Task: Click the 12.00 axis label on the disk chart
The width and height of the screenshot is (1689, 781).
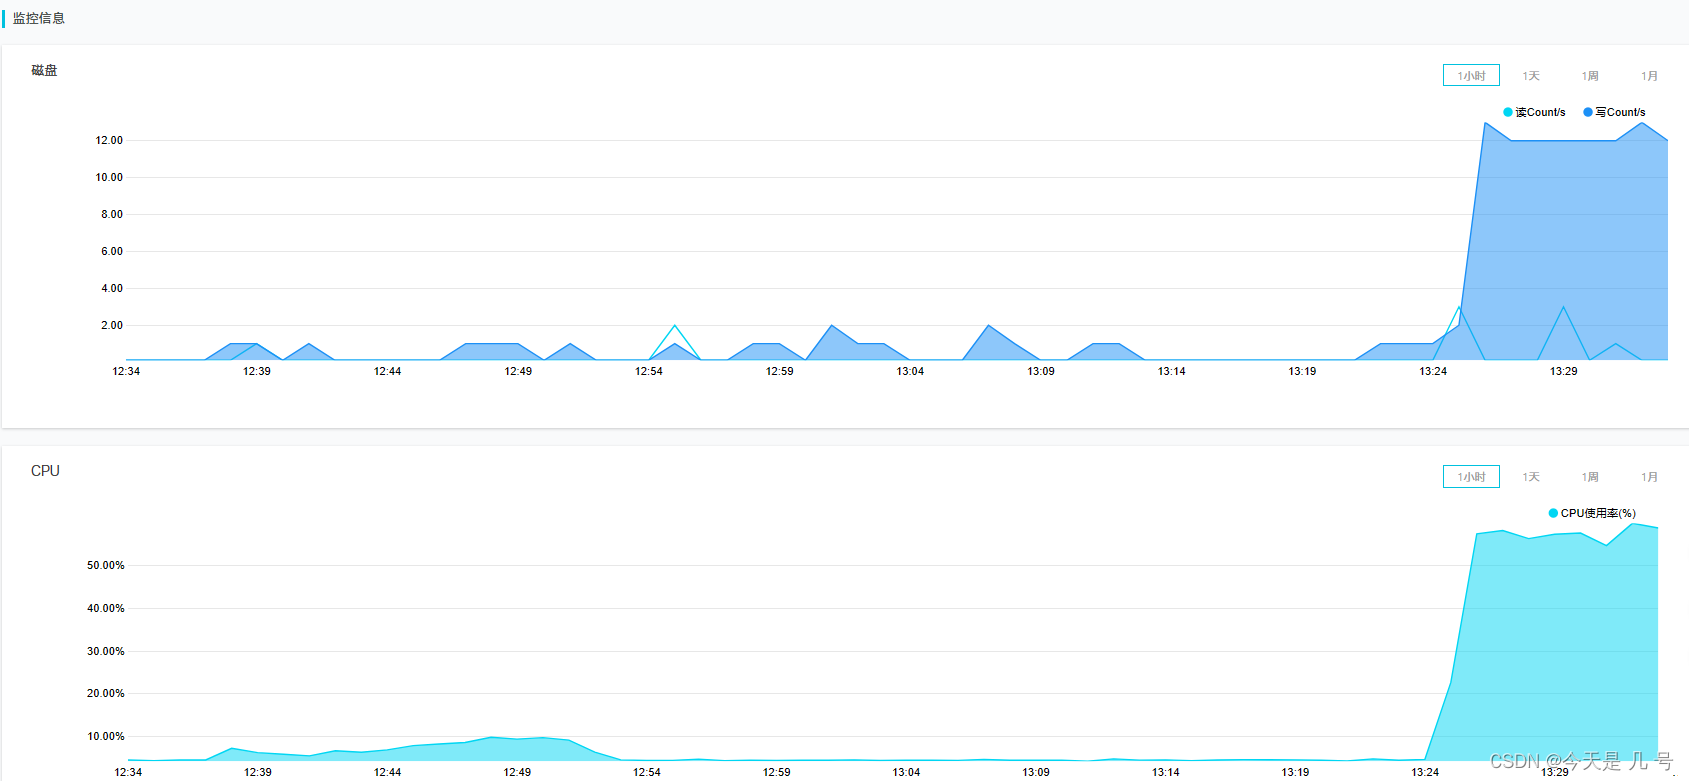Action: pyautogui.click(x=109, y=140)
